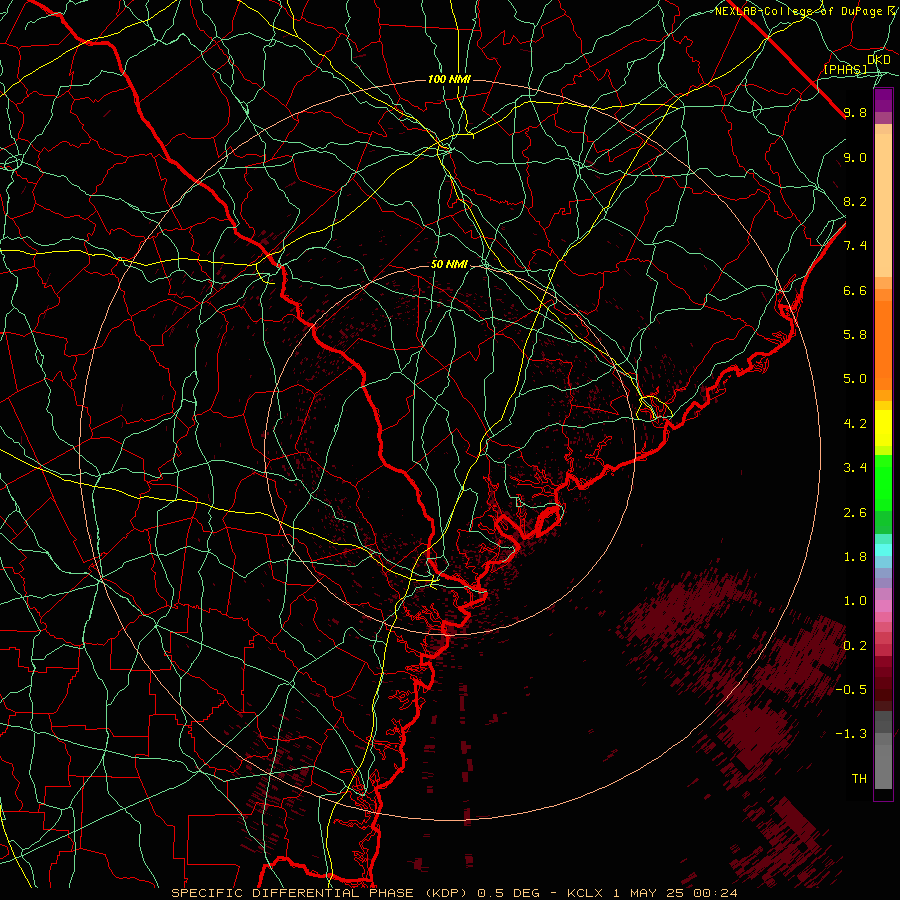
Task: Pick the bright yellow color bar segment
Action: point(883,428)
